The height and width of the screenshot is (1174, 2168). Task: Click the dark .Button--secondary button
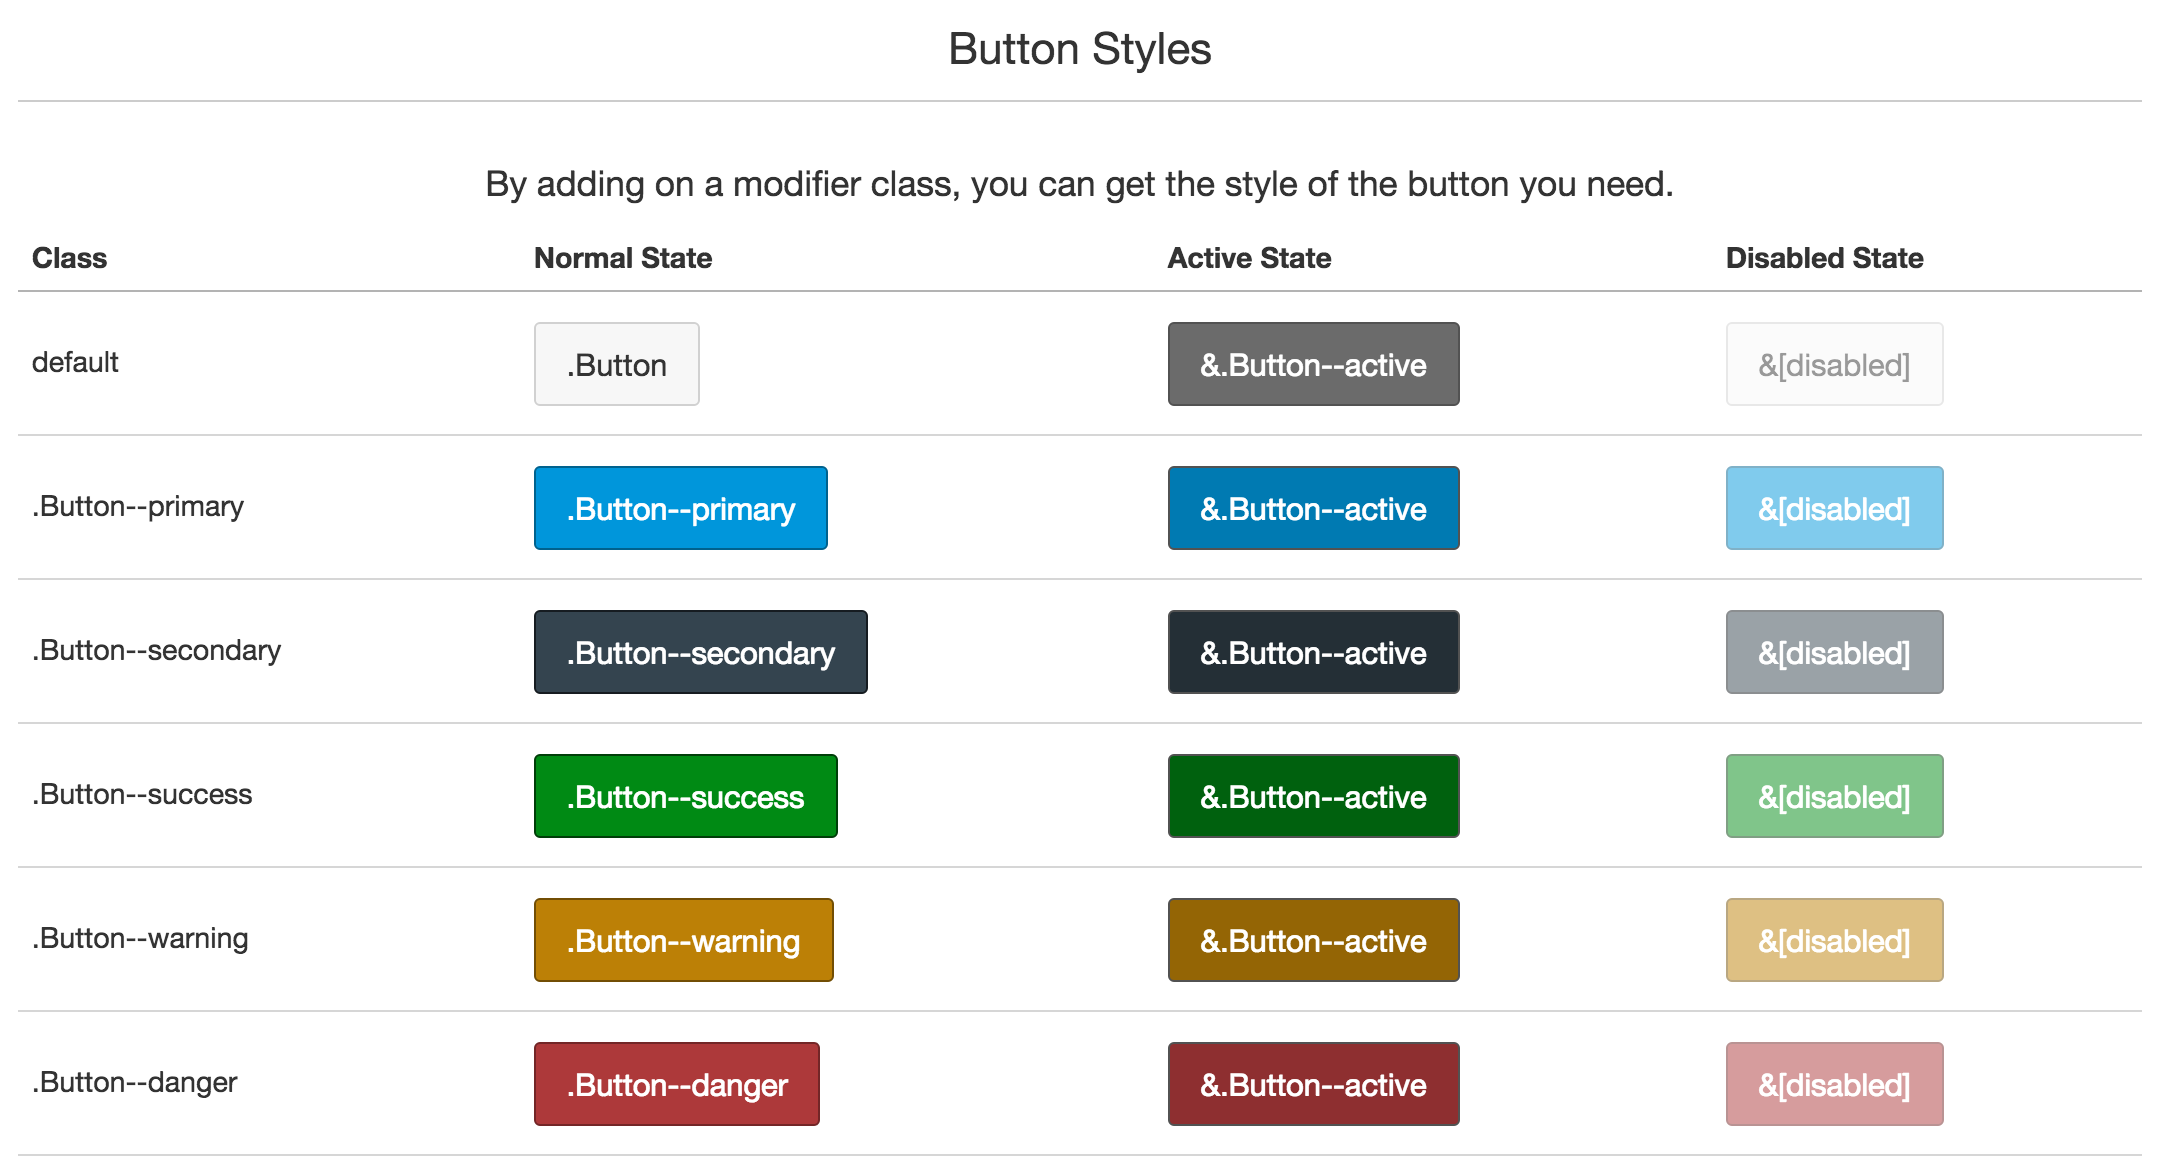coord(700,652)
